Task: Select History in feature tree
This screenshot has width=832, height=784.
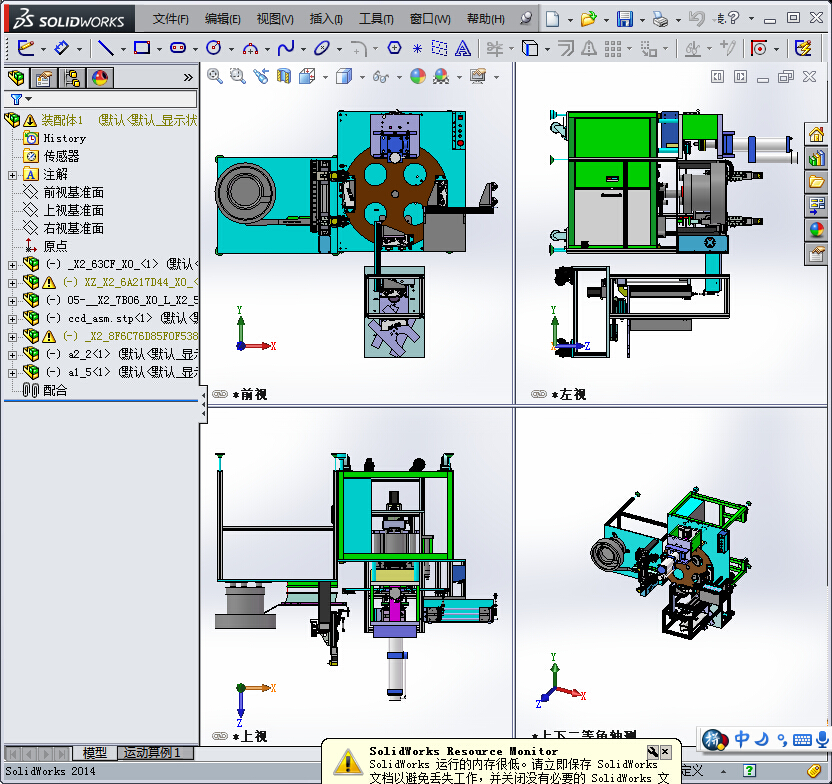Action: 64,138
